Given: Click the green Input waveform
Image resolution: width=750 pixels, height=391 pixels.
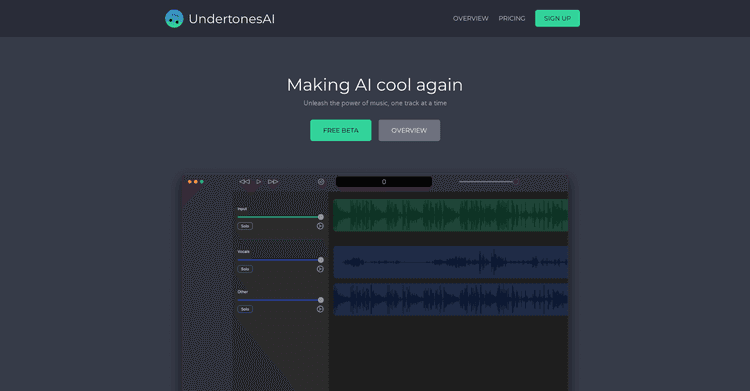Looking at the screenshot, I should (451, 215).
